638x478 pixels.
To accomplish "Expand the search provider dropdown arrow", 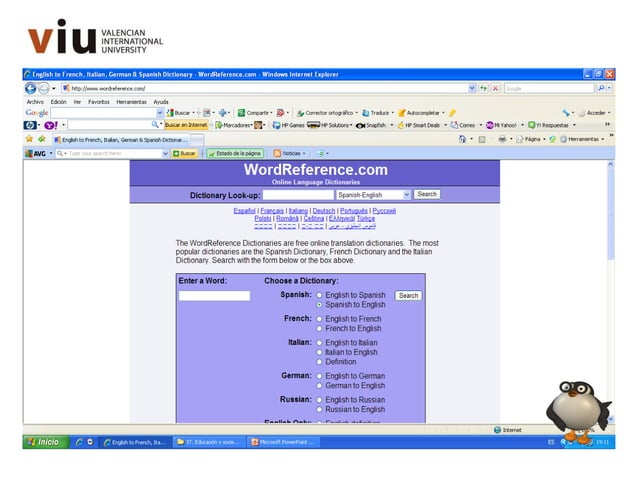I will (609, 88).
